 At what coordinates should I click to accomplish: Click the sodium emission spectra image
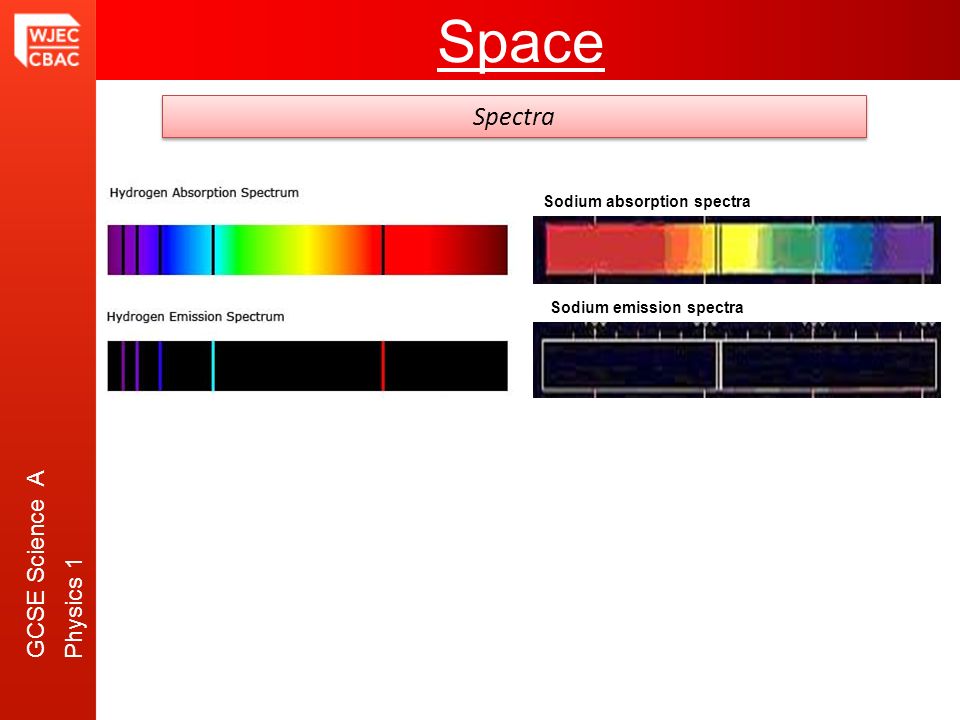737,360
